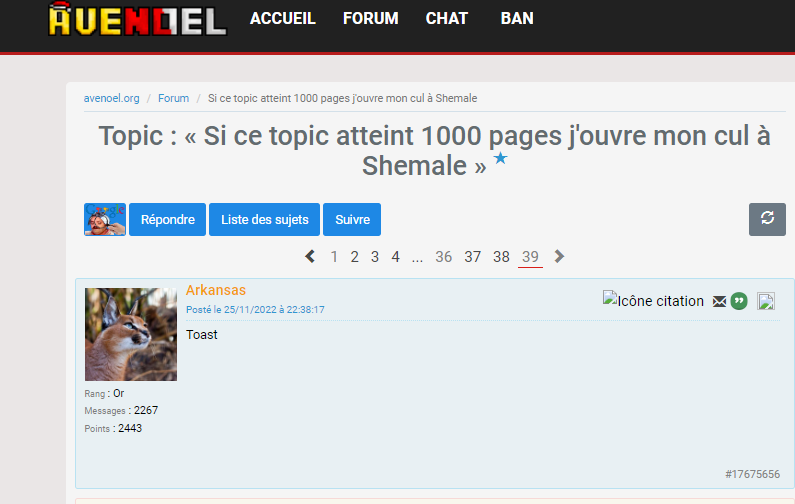
Task: Click the broken Icône citation image
Action: [x=653, y=300]
